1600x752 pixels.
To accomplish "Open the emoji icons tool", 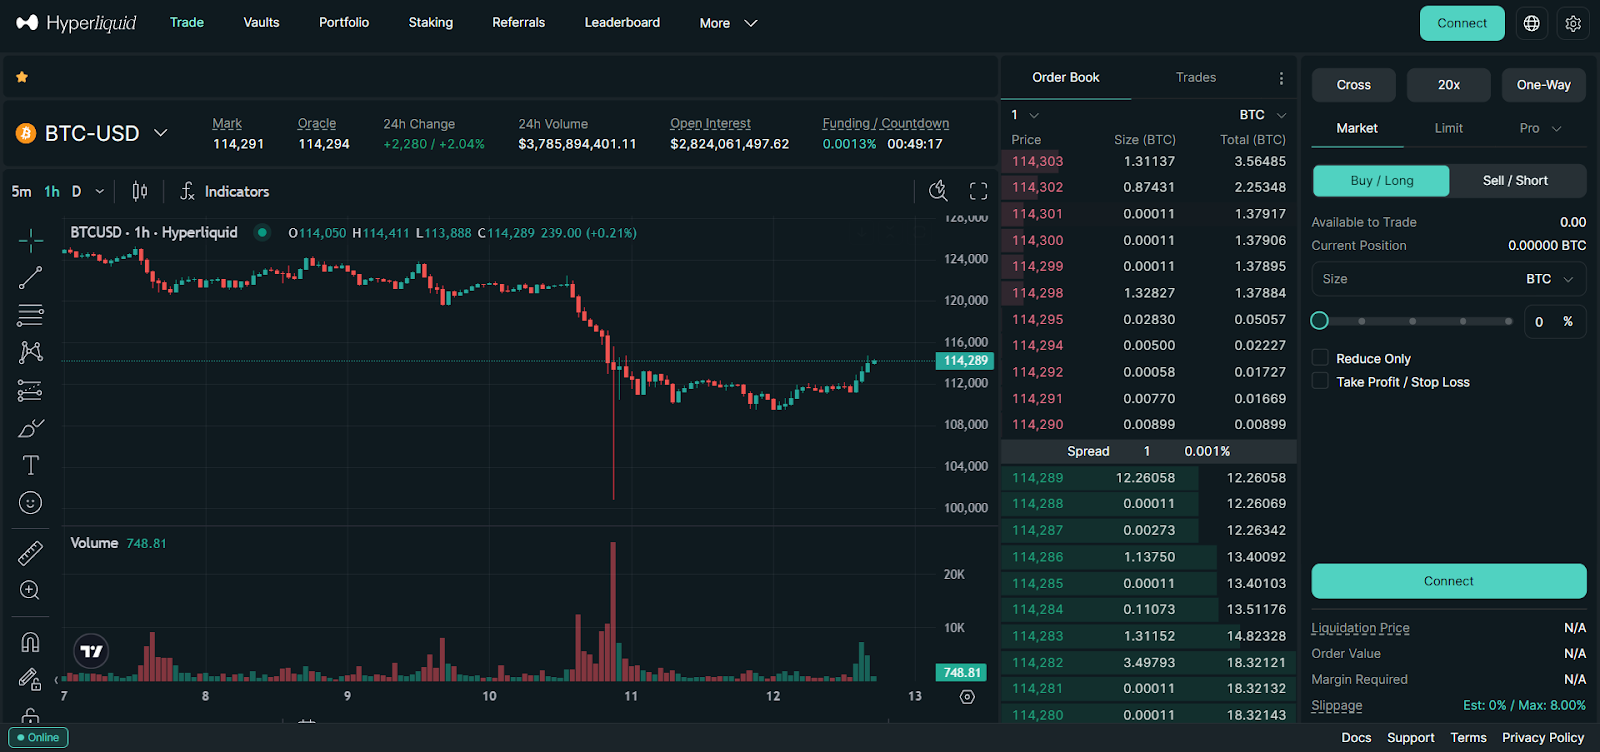I will [31, 503].
